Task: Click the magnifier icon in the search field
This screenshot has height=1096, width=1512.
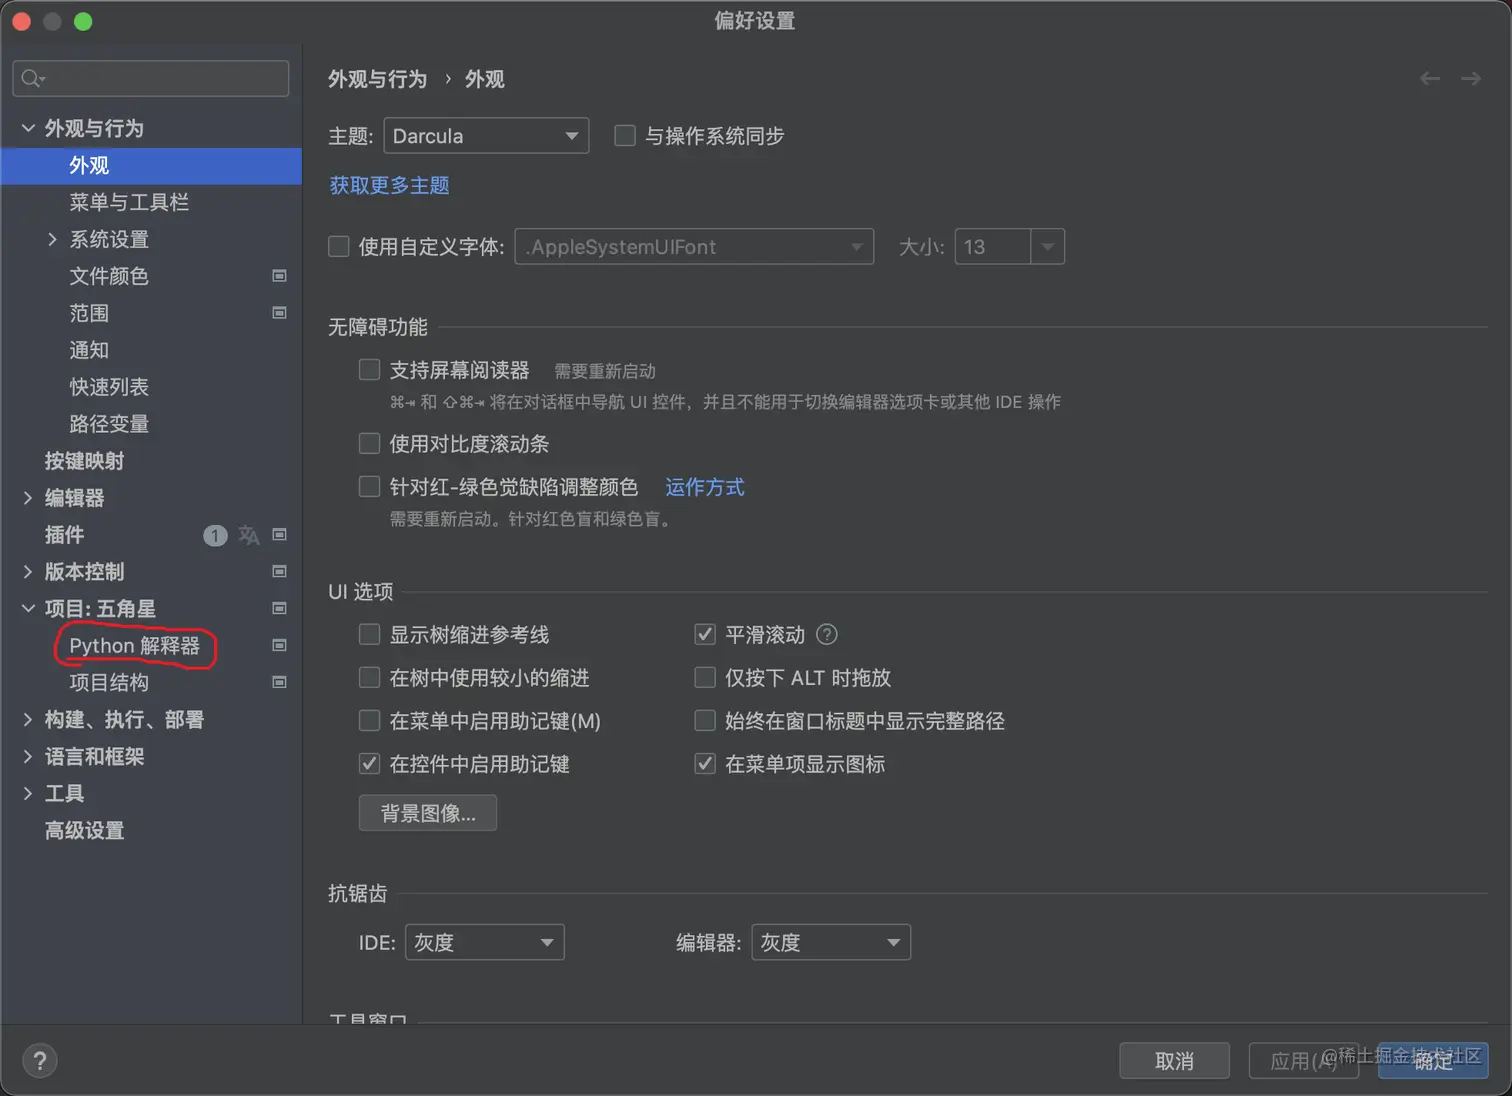Action: click(x=30, y=78)
